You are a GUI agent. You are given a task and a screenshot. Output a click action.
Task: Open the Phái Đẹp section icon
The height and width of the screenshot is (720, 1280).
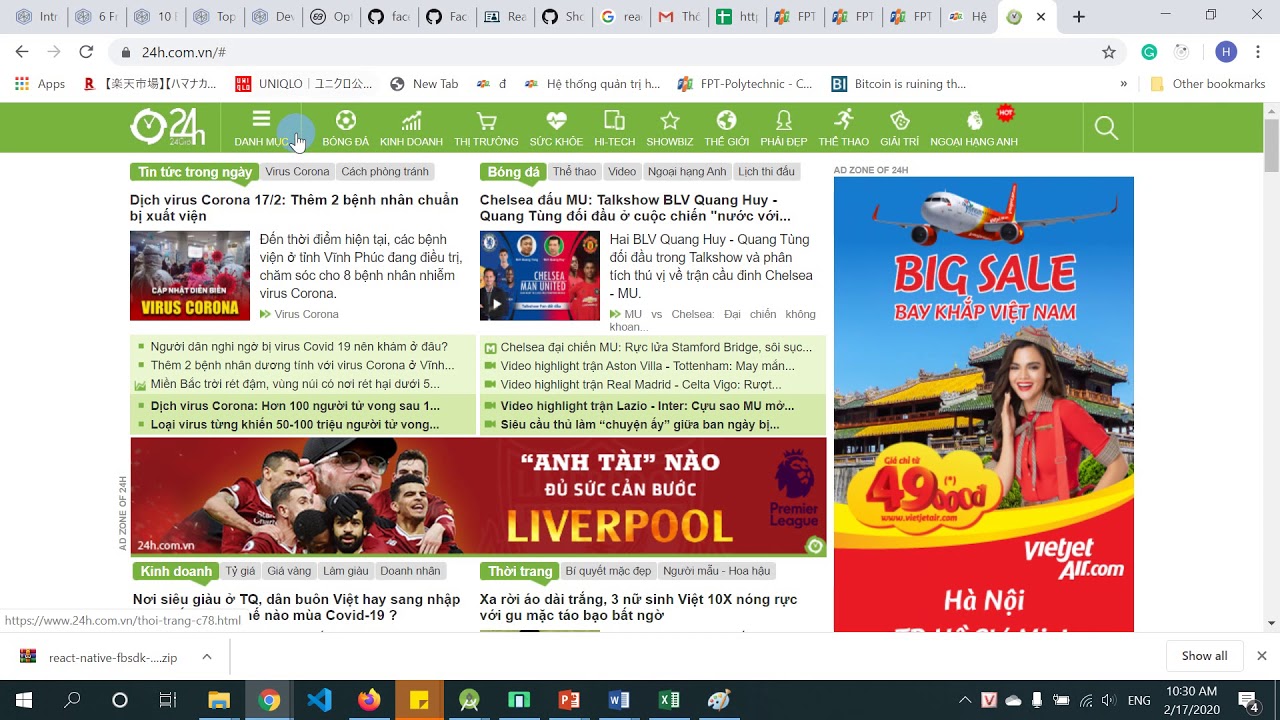[x=783, y=128]
